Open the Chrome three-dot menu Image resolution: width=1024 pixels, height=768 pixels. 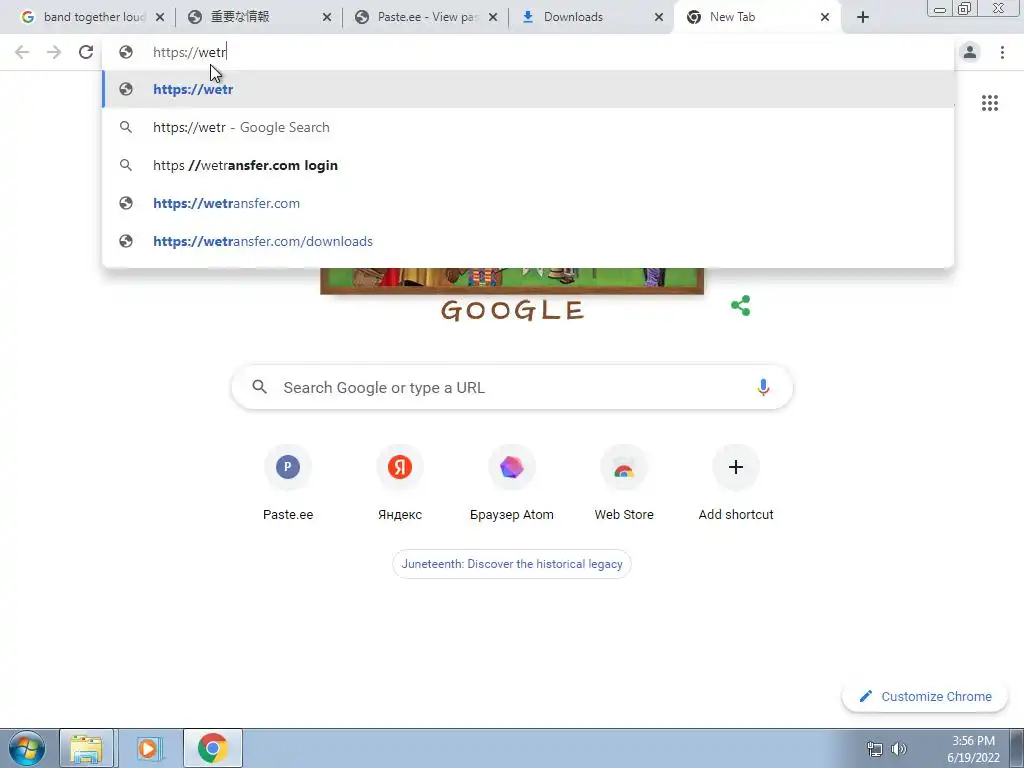pyautogui.click(x=1002, y=52)
